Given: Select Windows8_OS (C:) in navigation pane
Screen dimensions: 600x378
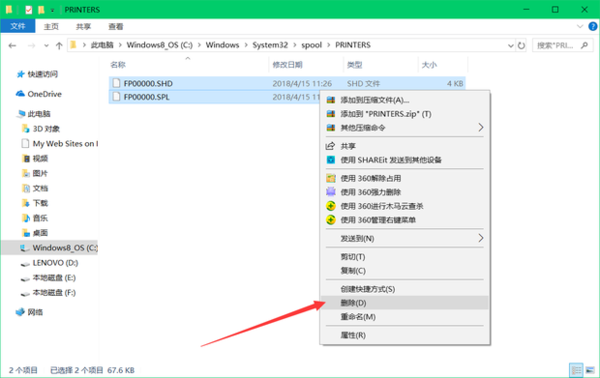Looking at the screenshot, I should point(50,248).
